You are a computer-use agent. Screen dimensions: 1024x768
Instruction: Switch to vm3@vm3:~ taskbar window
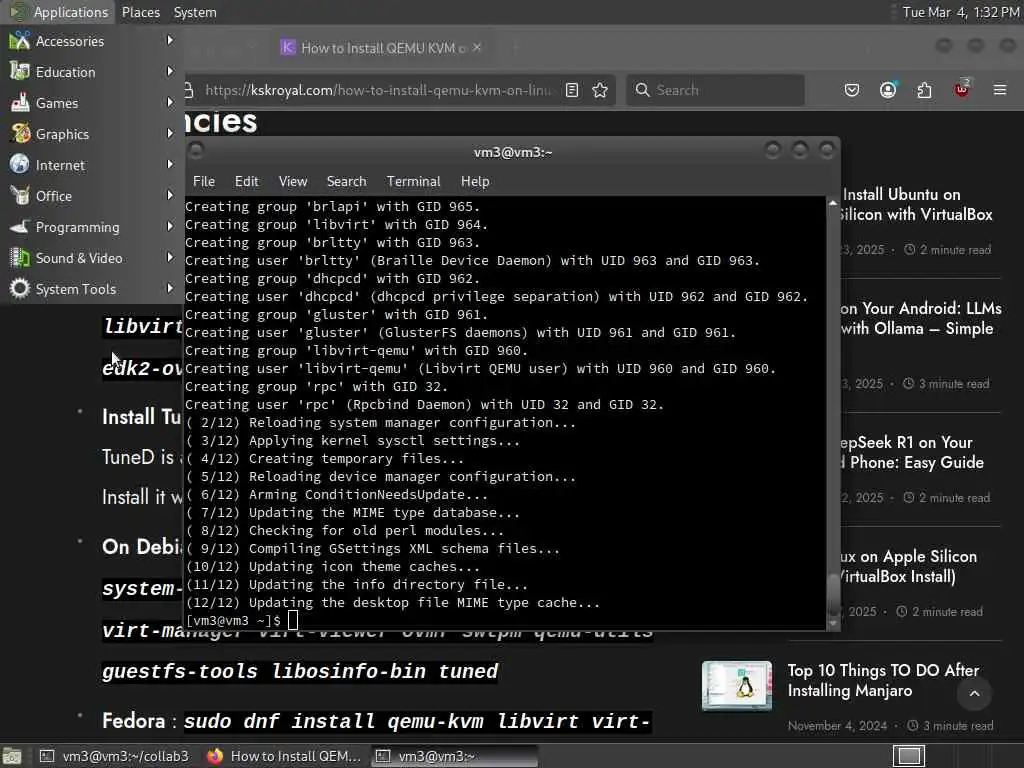pos(454,756)
